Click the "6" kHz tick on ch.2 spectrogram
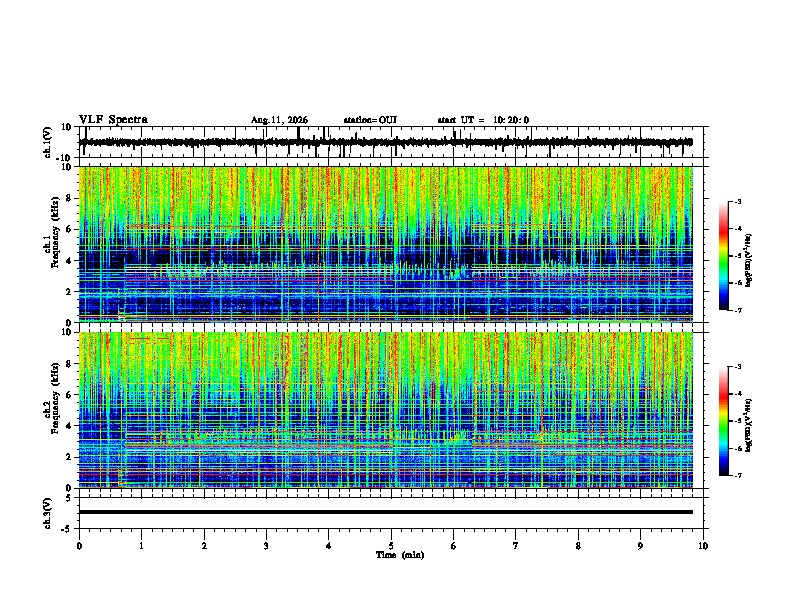This screenshot has height=612, width=792. 69,395
